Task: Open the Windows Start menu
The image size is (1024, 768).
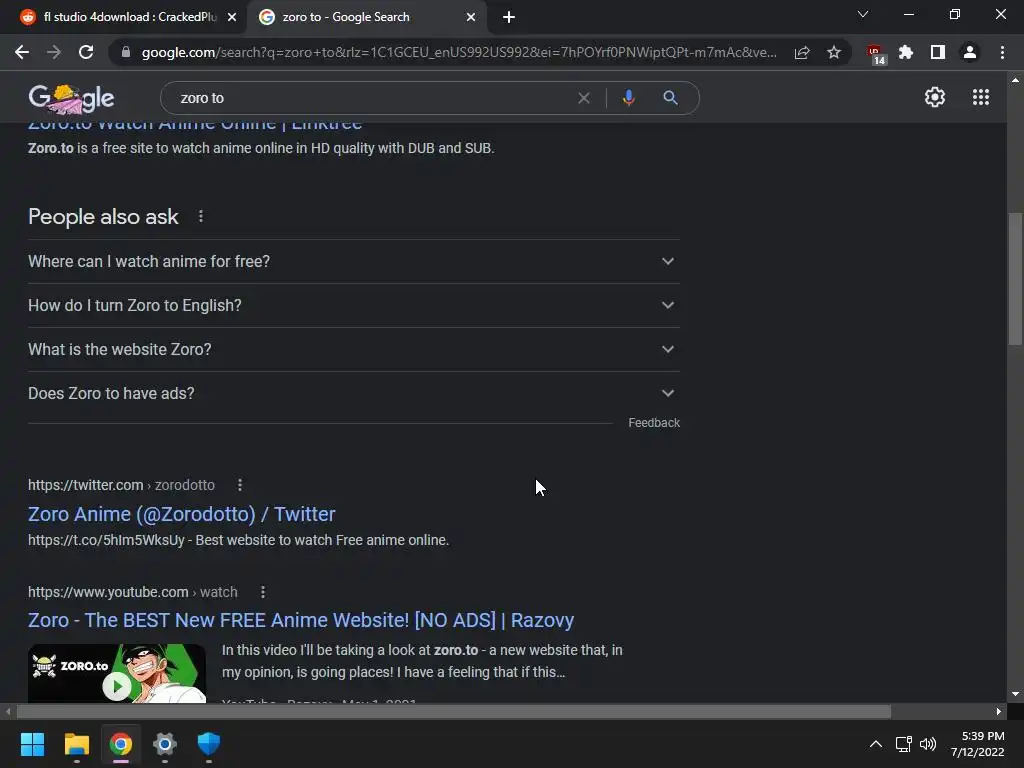Action: 32,744
